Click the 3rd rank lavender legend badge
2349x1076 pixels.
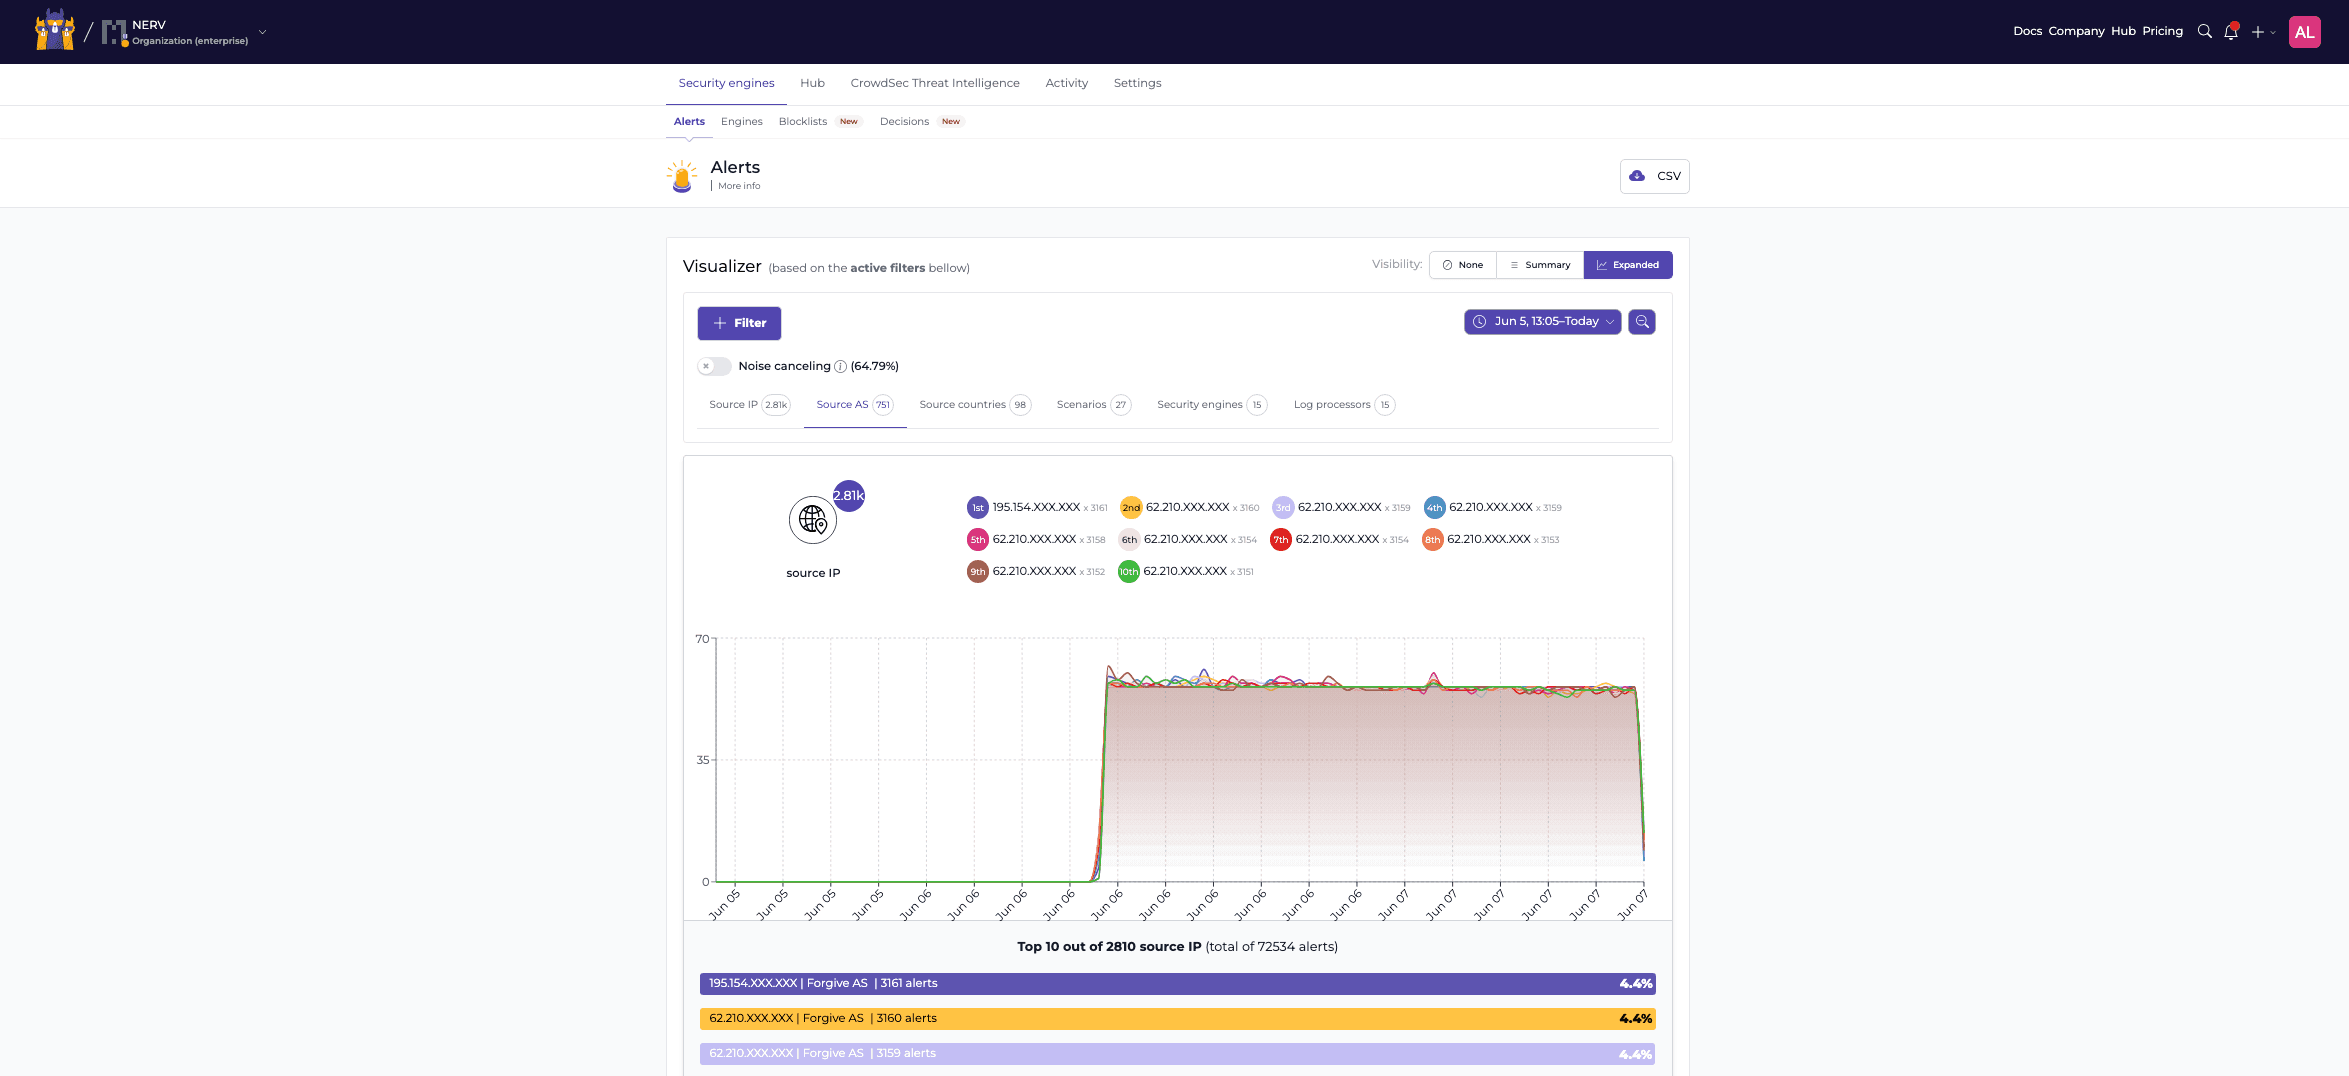coord(1283,508)
